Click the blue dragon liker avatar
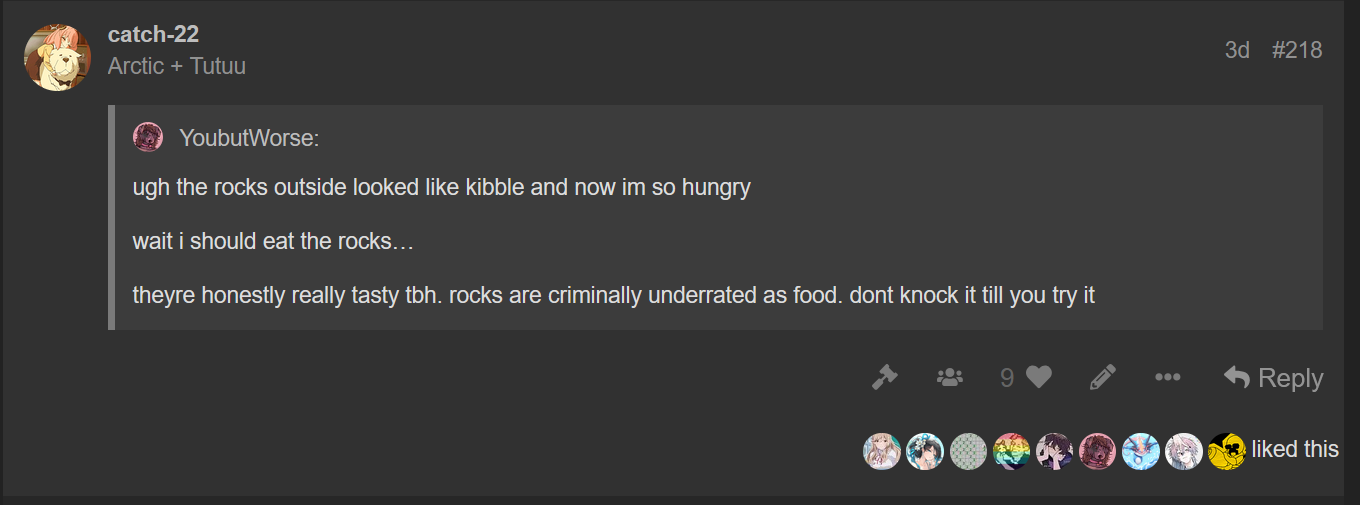The width and height of the screenshot is (1360, 505). (1140, 451)
